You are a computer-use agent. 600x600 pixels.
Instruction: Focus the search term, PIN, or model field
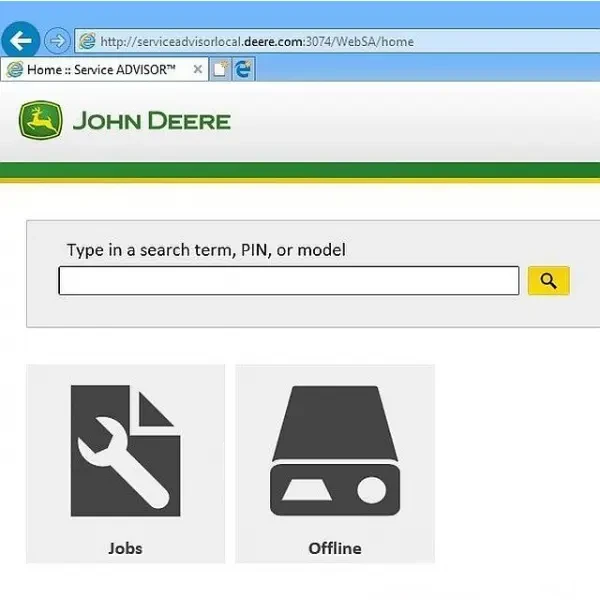click(289, 280)
